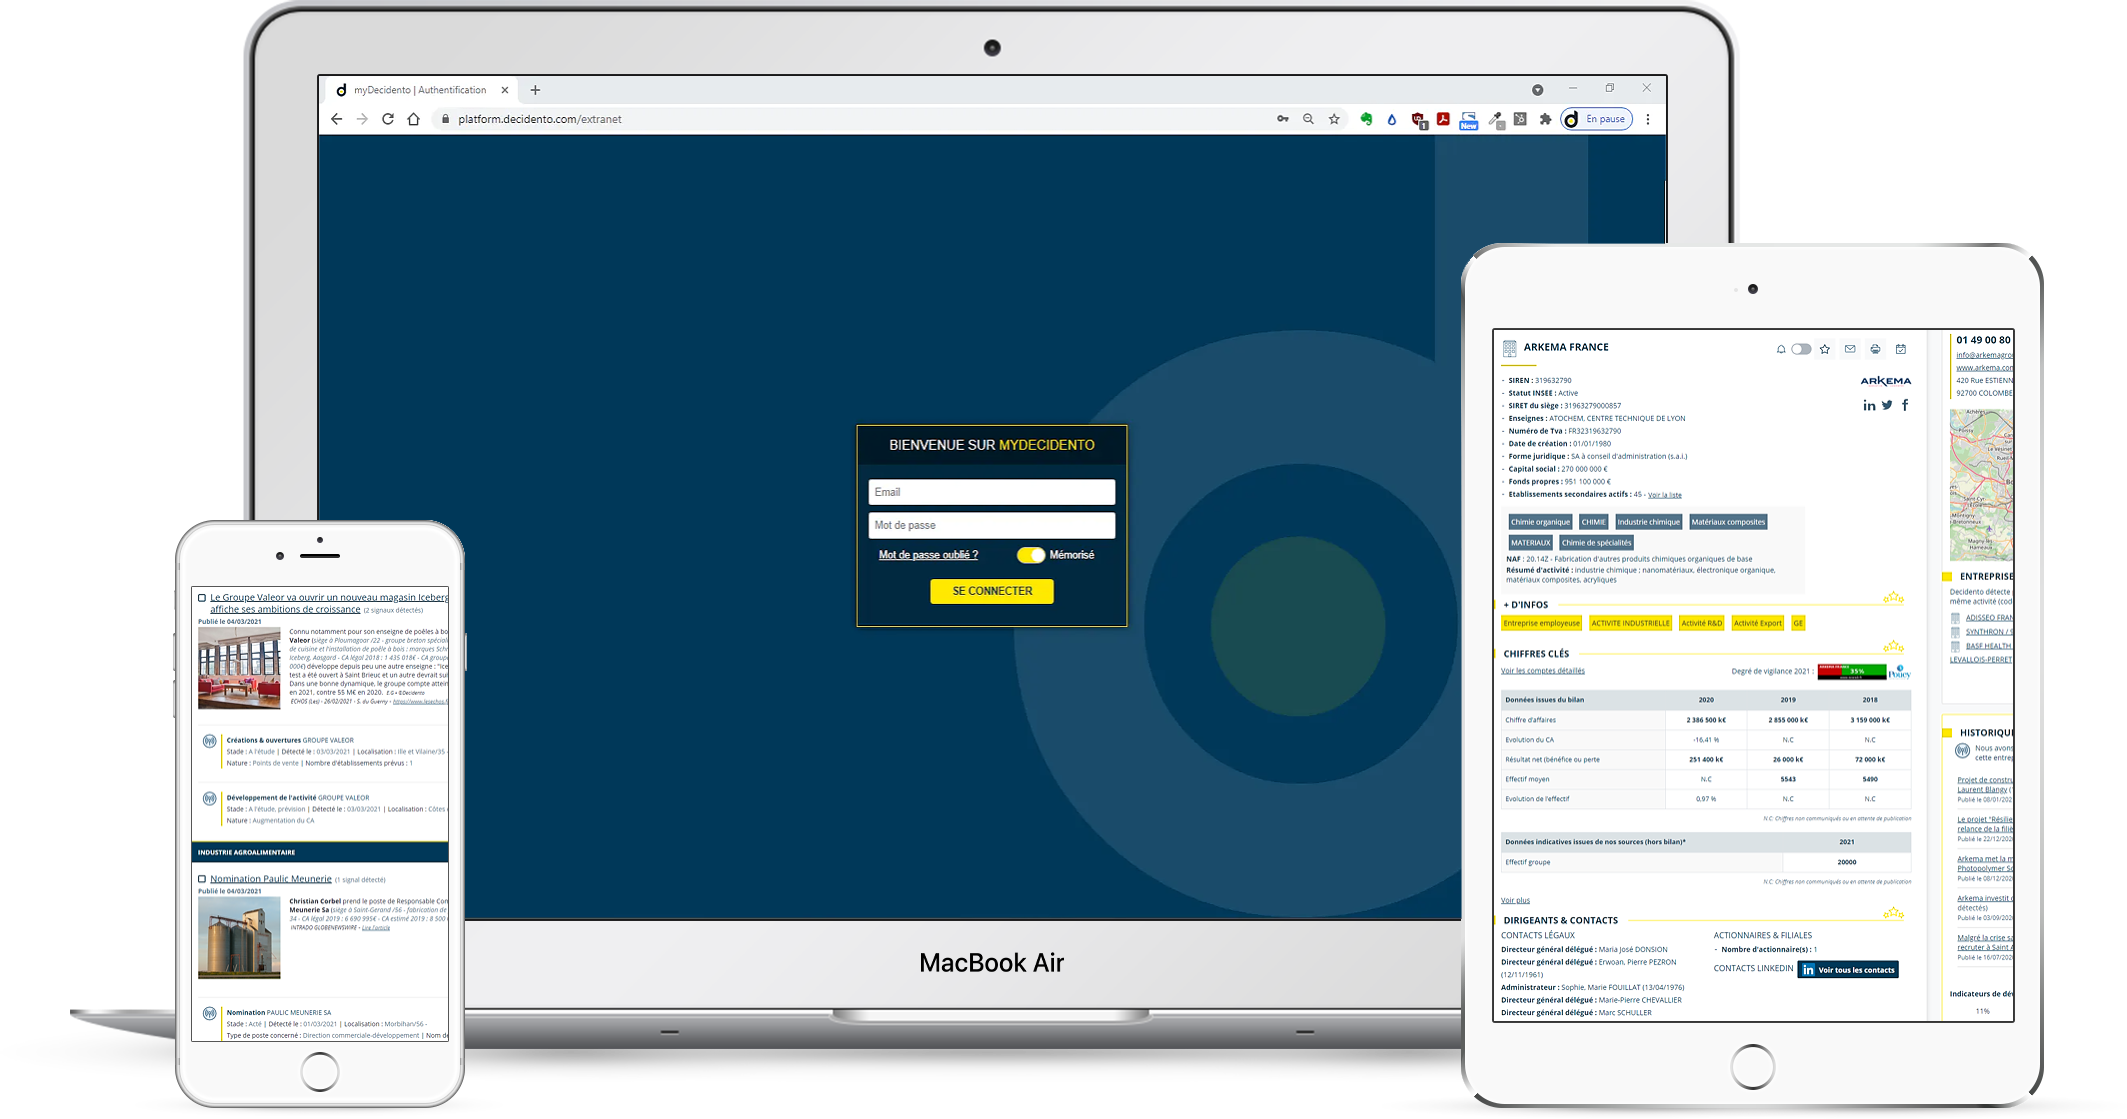Click the Email input field
The image size is (2127, 1119).
992,492
